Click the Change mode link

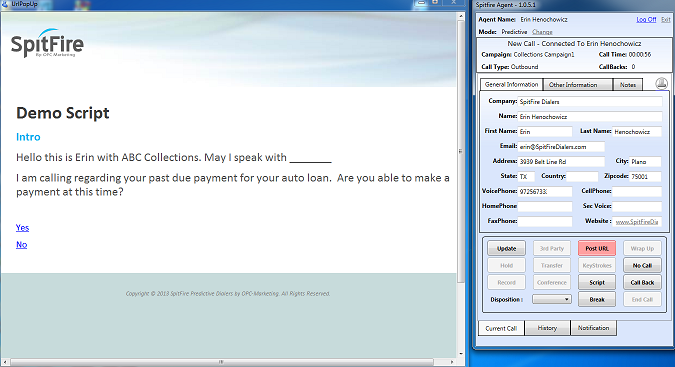tap(542, 32)
